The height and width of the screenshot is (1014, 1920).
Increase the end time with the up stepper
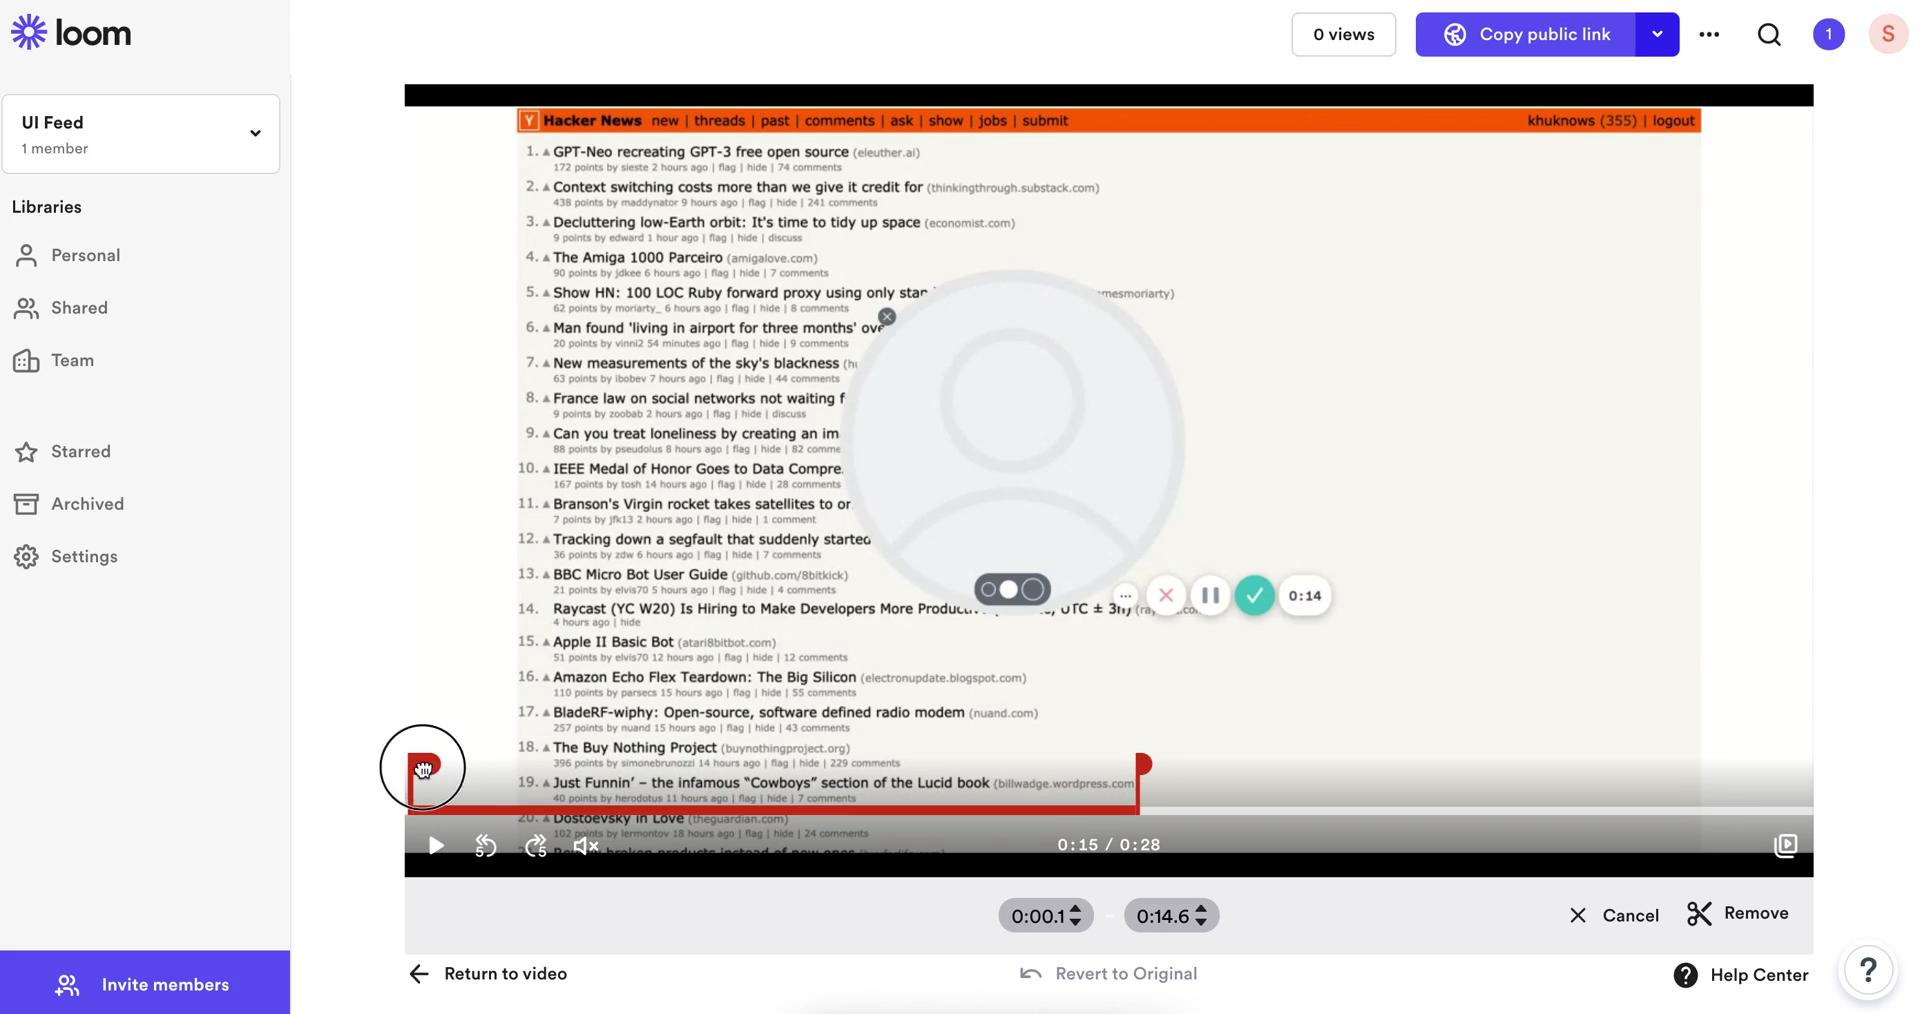(1201, 909)
